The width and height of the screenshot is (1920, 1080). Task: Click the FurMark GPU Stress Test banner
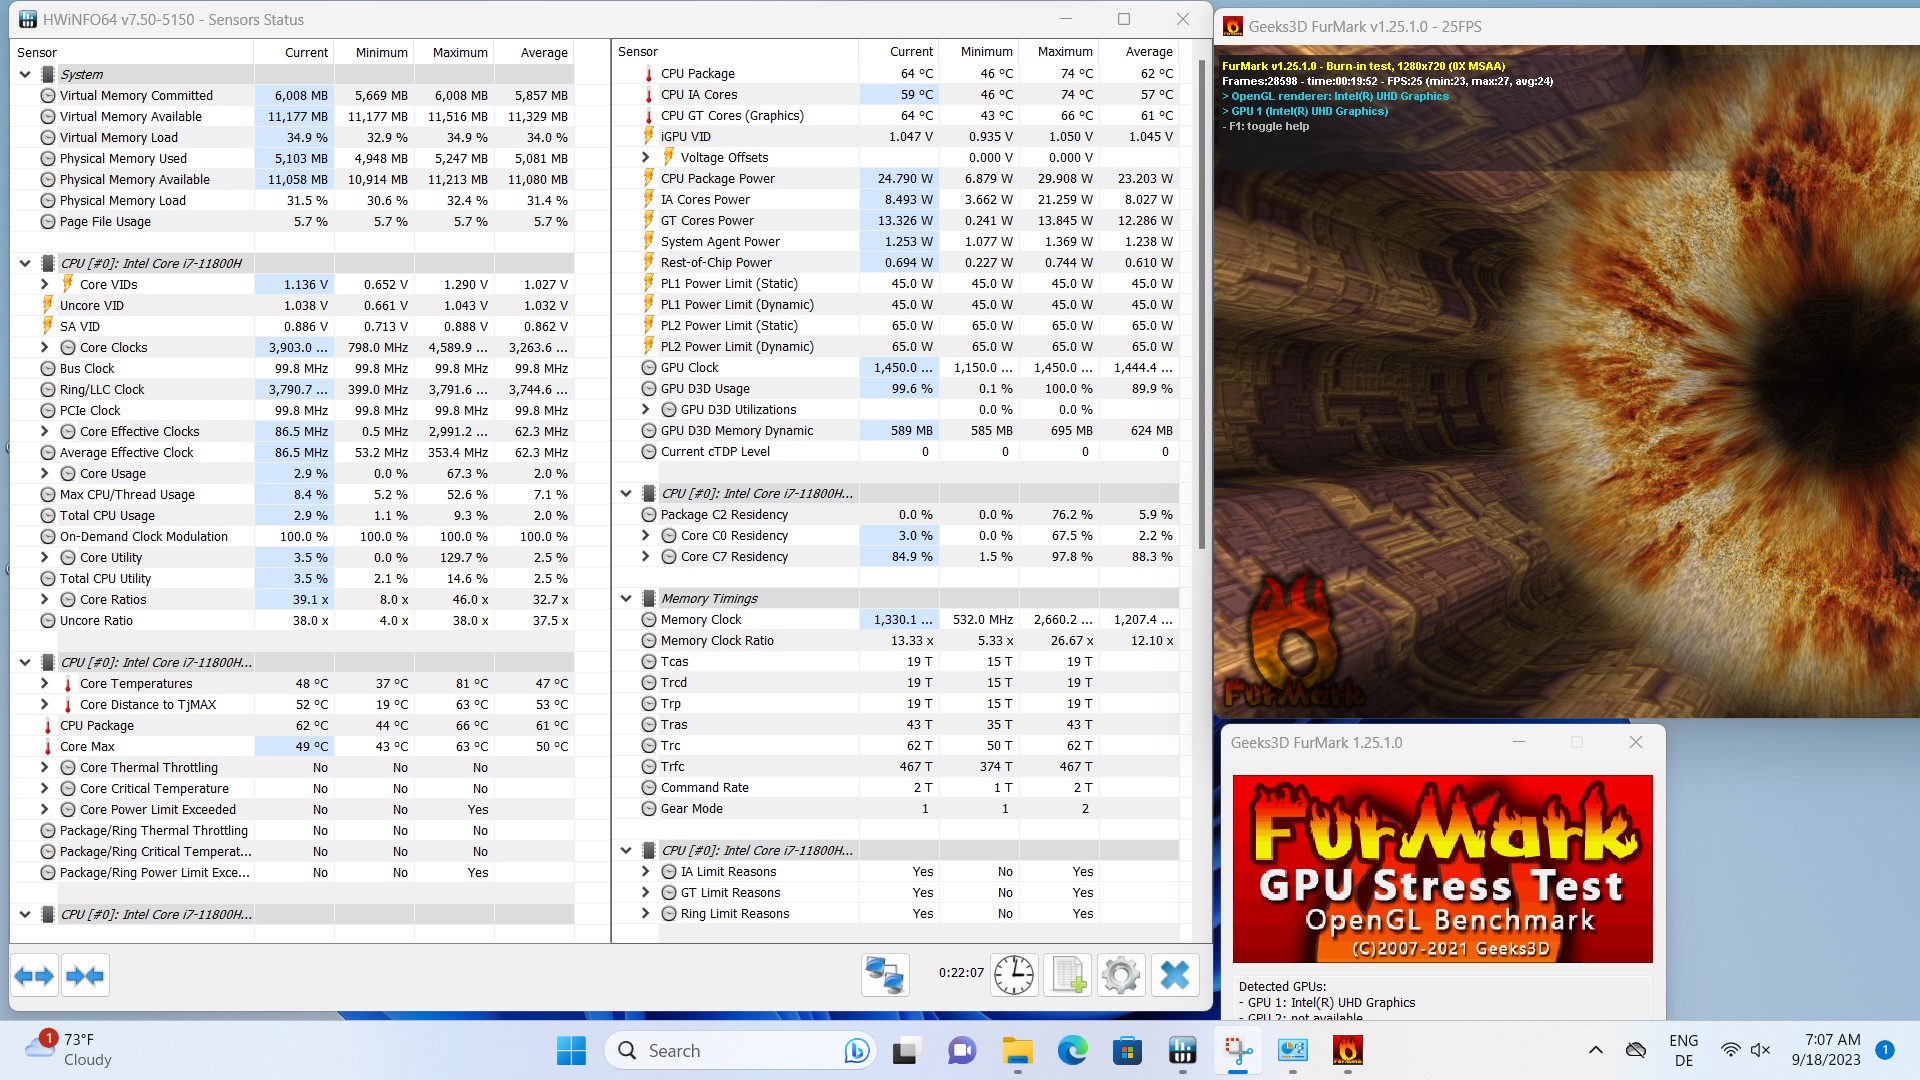(1442, 868)
